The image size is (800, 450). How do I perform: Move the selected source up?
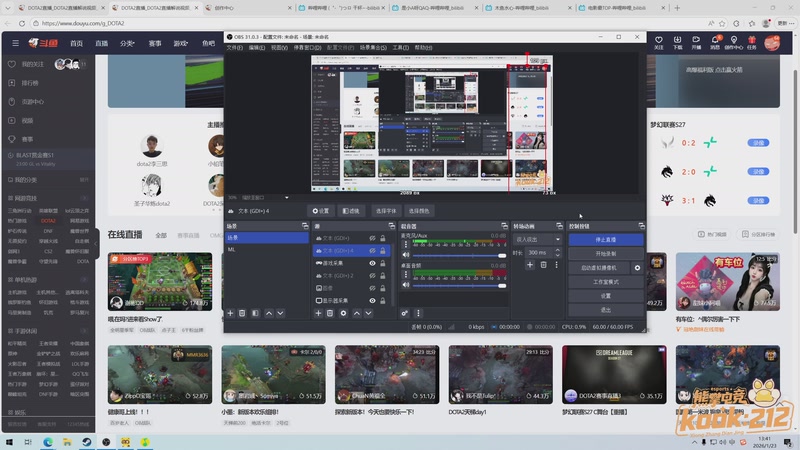click(356, 313)
